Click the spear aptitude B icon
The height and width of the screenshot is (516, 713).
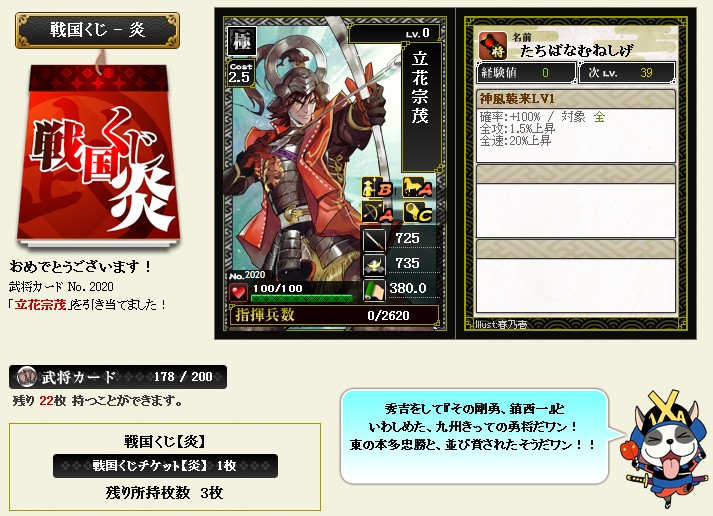point(377,187)
